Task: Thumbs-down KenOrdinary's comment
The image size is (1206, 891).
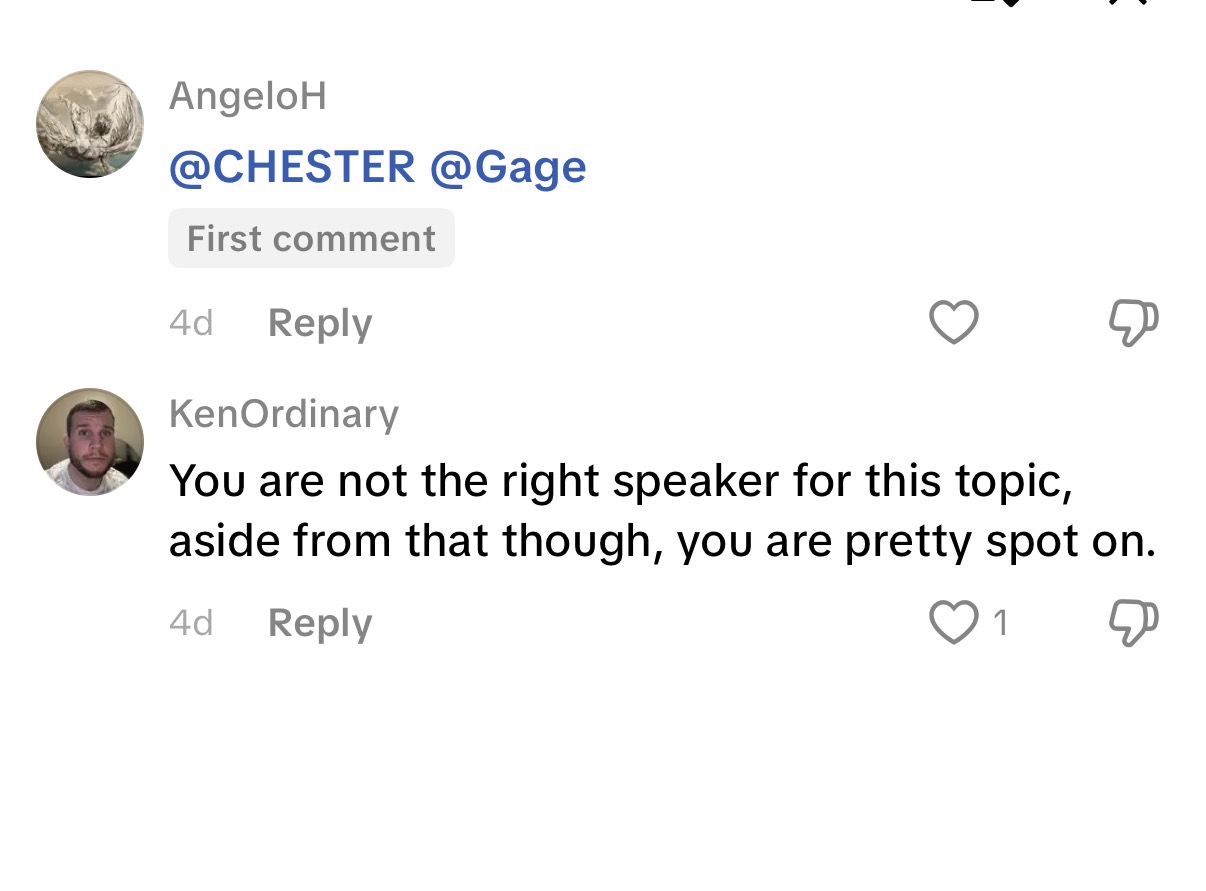Action: pyautogui.click(x=1134, y=623)
